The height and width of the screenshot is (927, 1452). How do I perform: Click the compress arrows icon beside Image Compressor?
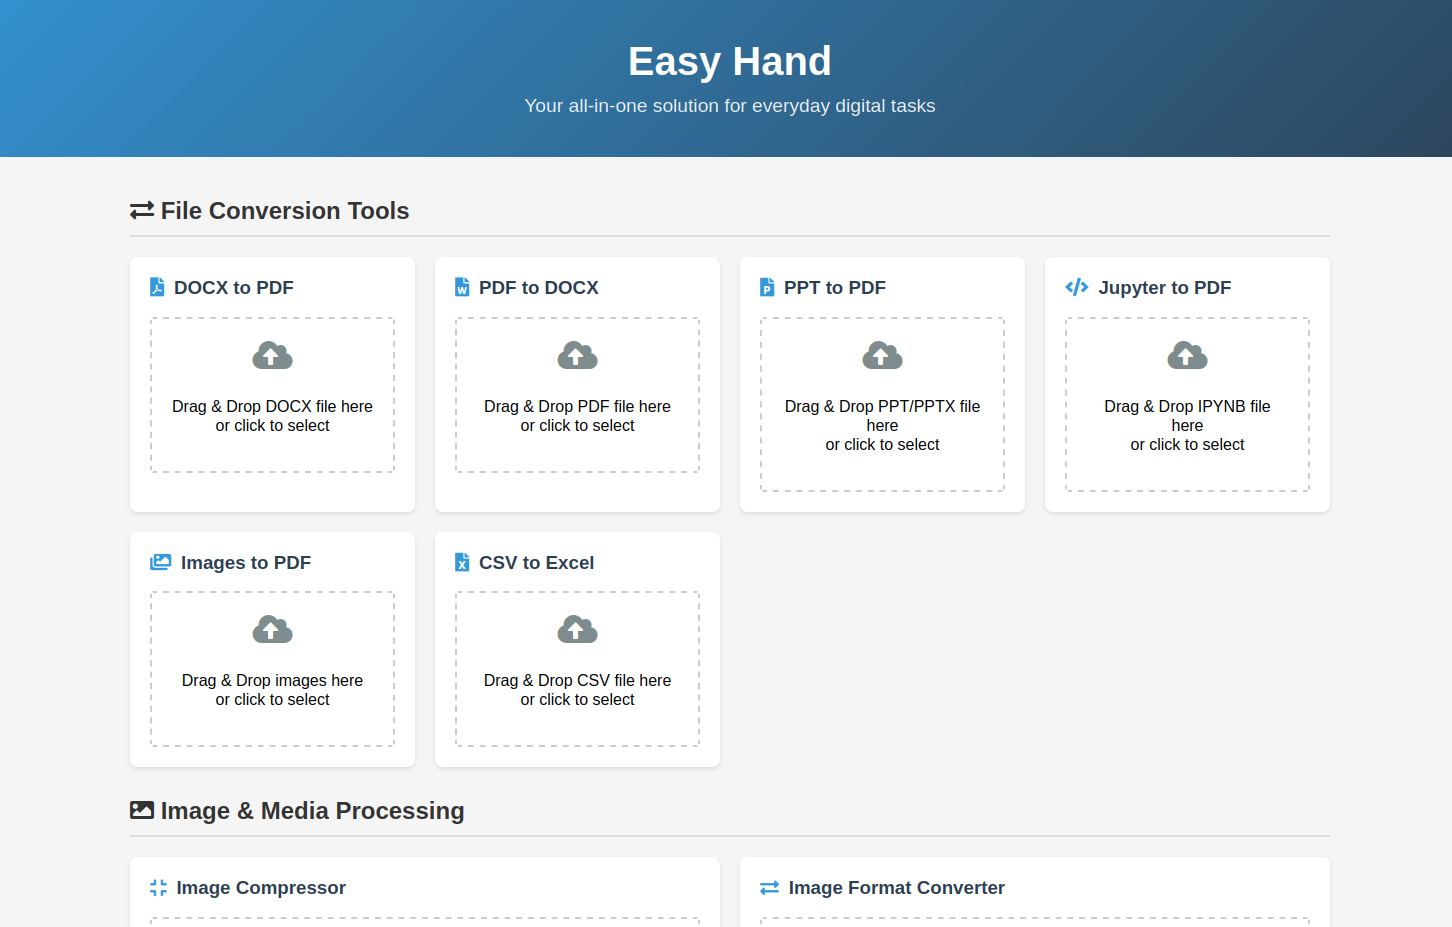tap(157, 887)
